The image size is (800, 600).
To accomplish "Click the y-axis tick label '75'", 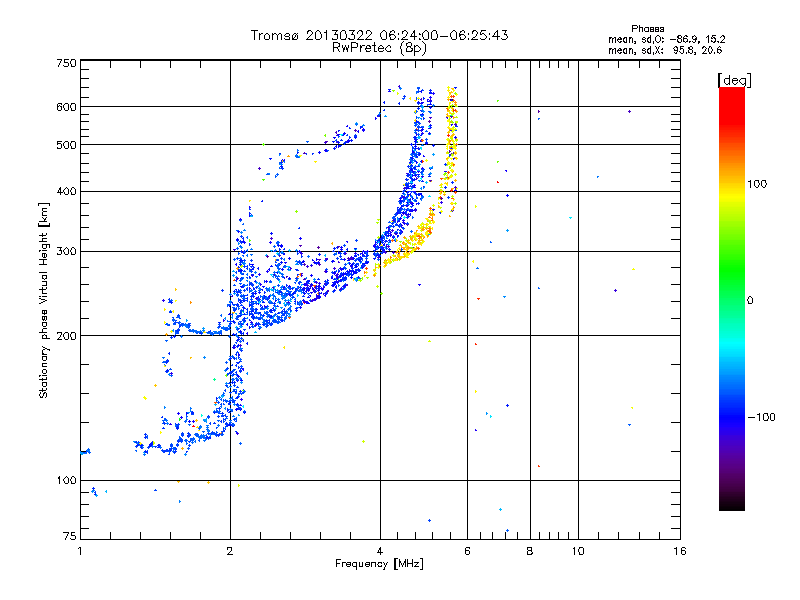I will (70, 536).
